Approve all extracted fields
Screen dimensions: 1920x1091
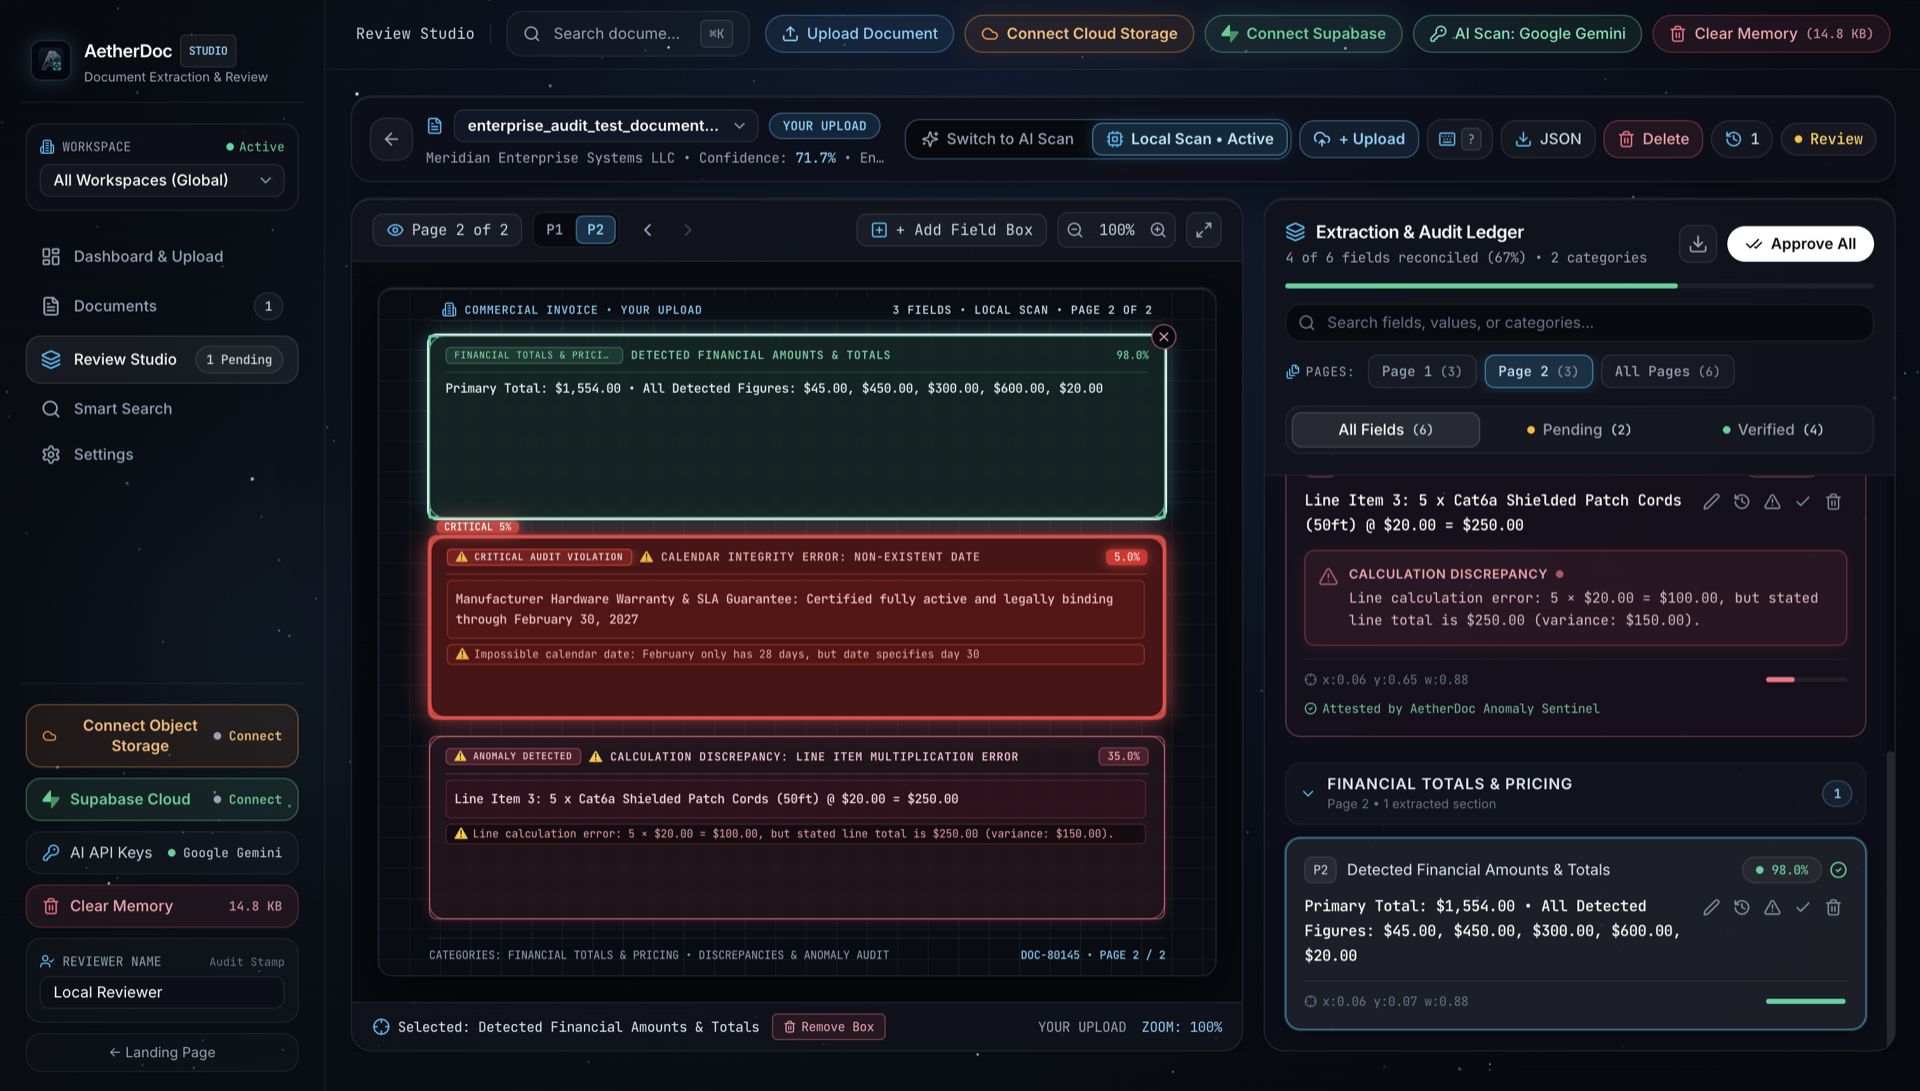(1800, 244)
